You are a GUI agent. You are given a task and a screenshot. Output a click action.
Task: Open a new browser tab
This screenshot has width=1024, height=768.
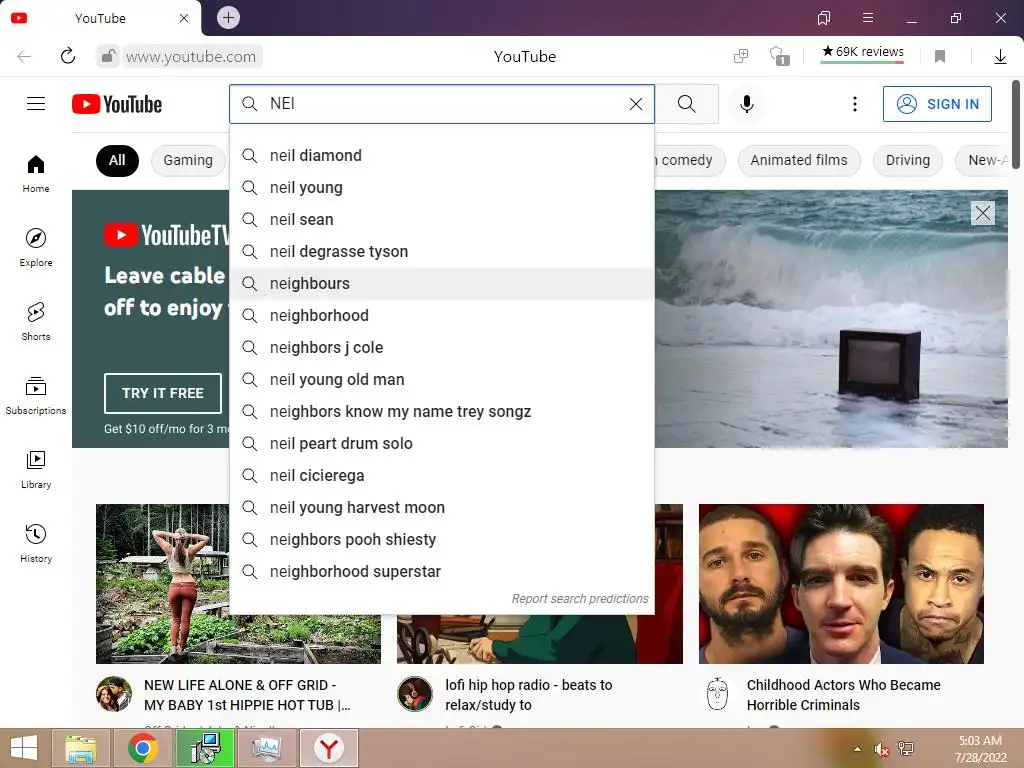pos(229,18)
